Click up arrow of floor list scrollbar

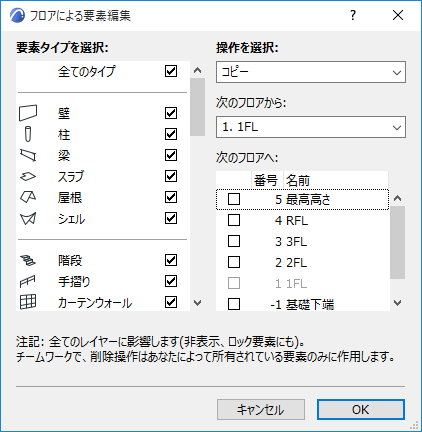[x=397, y=198]
